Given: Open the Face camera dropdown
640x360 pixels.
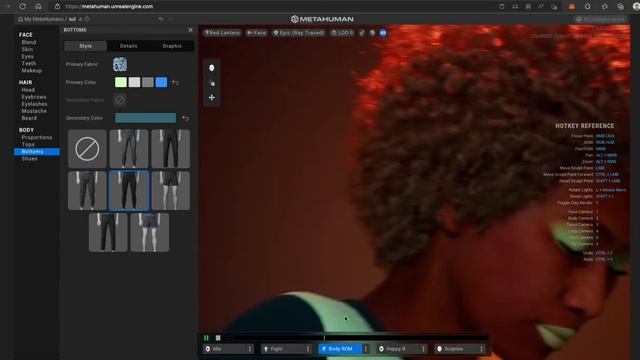Looking at the screenshot, I should [257, 33].
